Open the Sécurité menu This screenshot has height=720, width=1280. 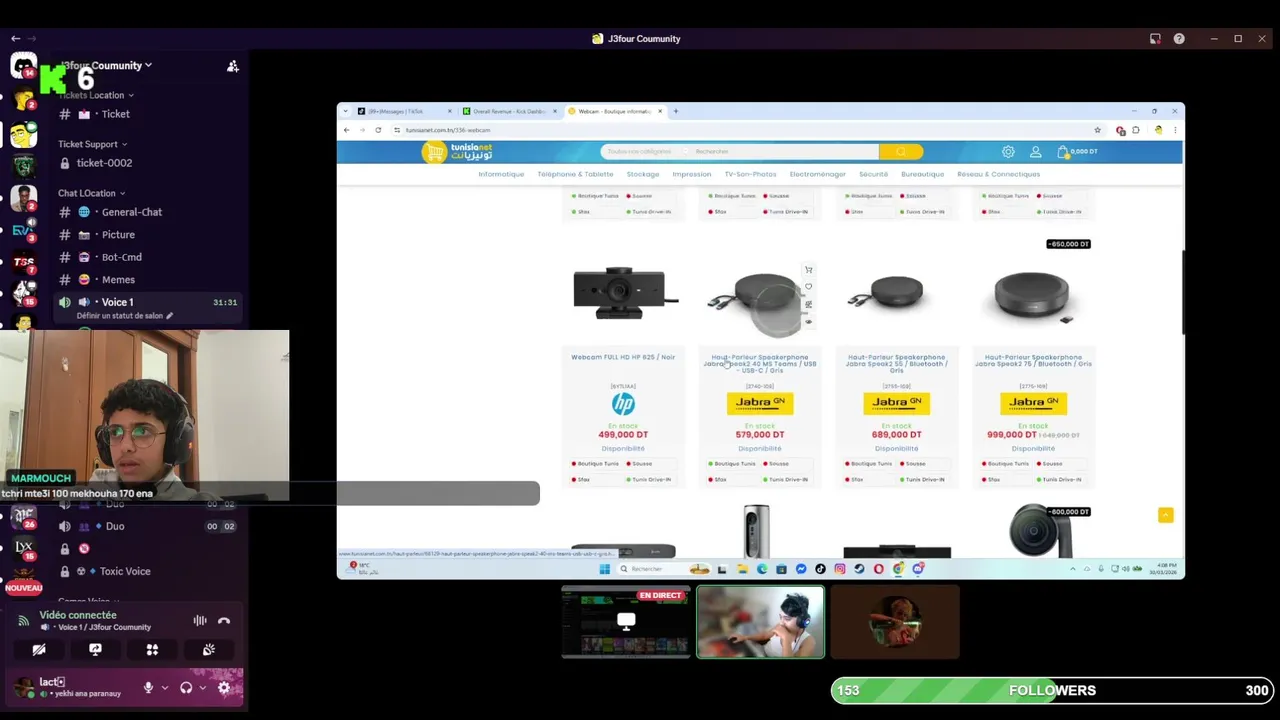pos(873,174)
